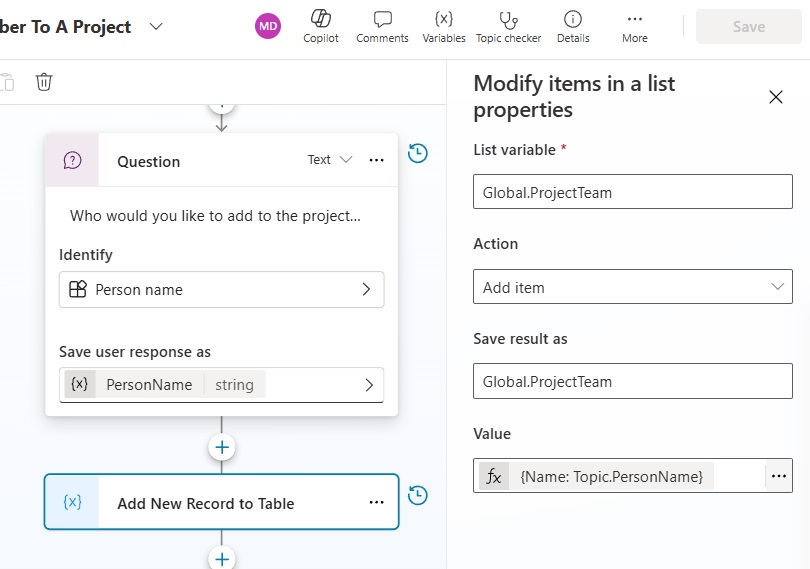Open the Question node Text type dropdown
The width and height of the screenshot is (810, 569).
[330, 160]
